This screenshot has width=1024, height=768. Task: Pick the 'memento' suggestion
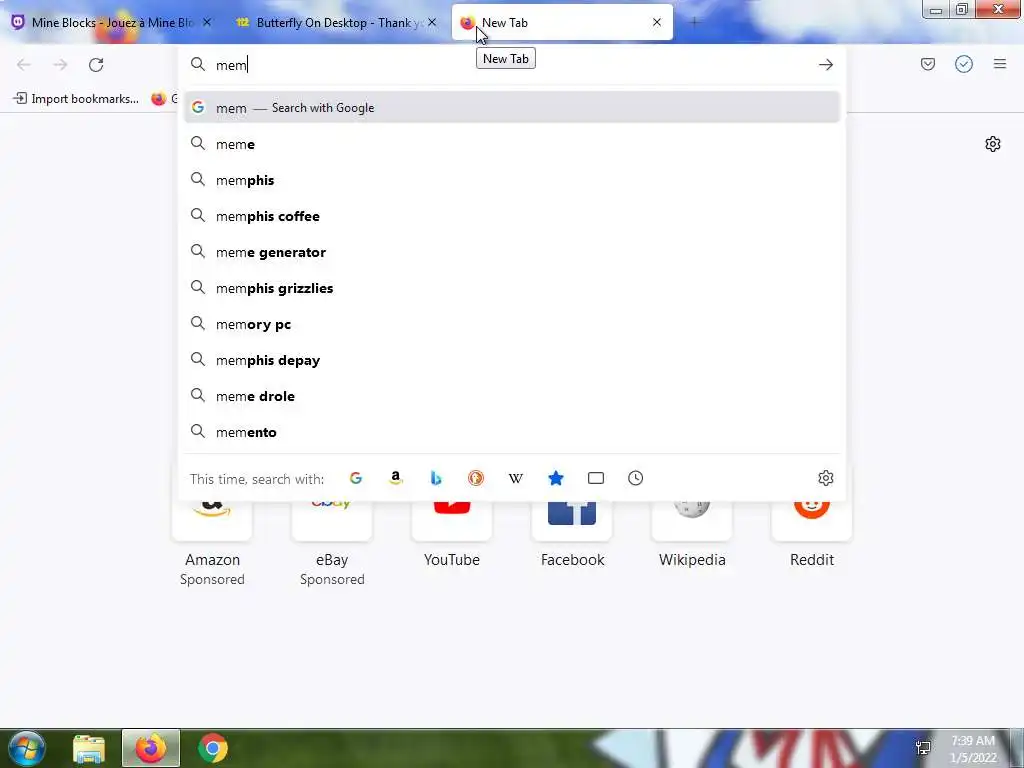coord(512,432)
